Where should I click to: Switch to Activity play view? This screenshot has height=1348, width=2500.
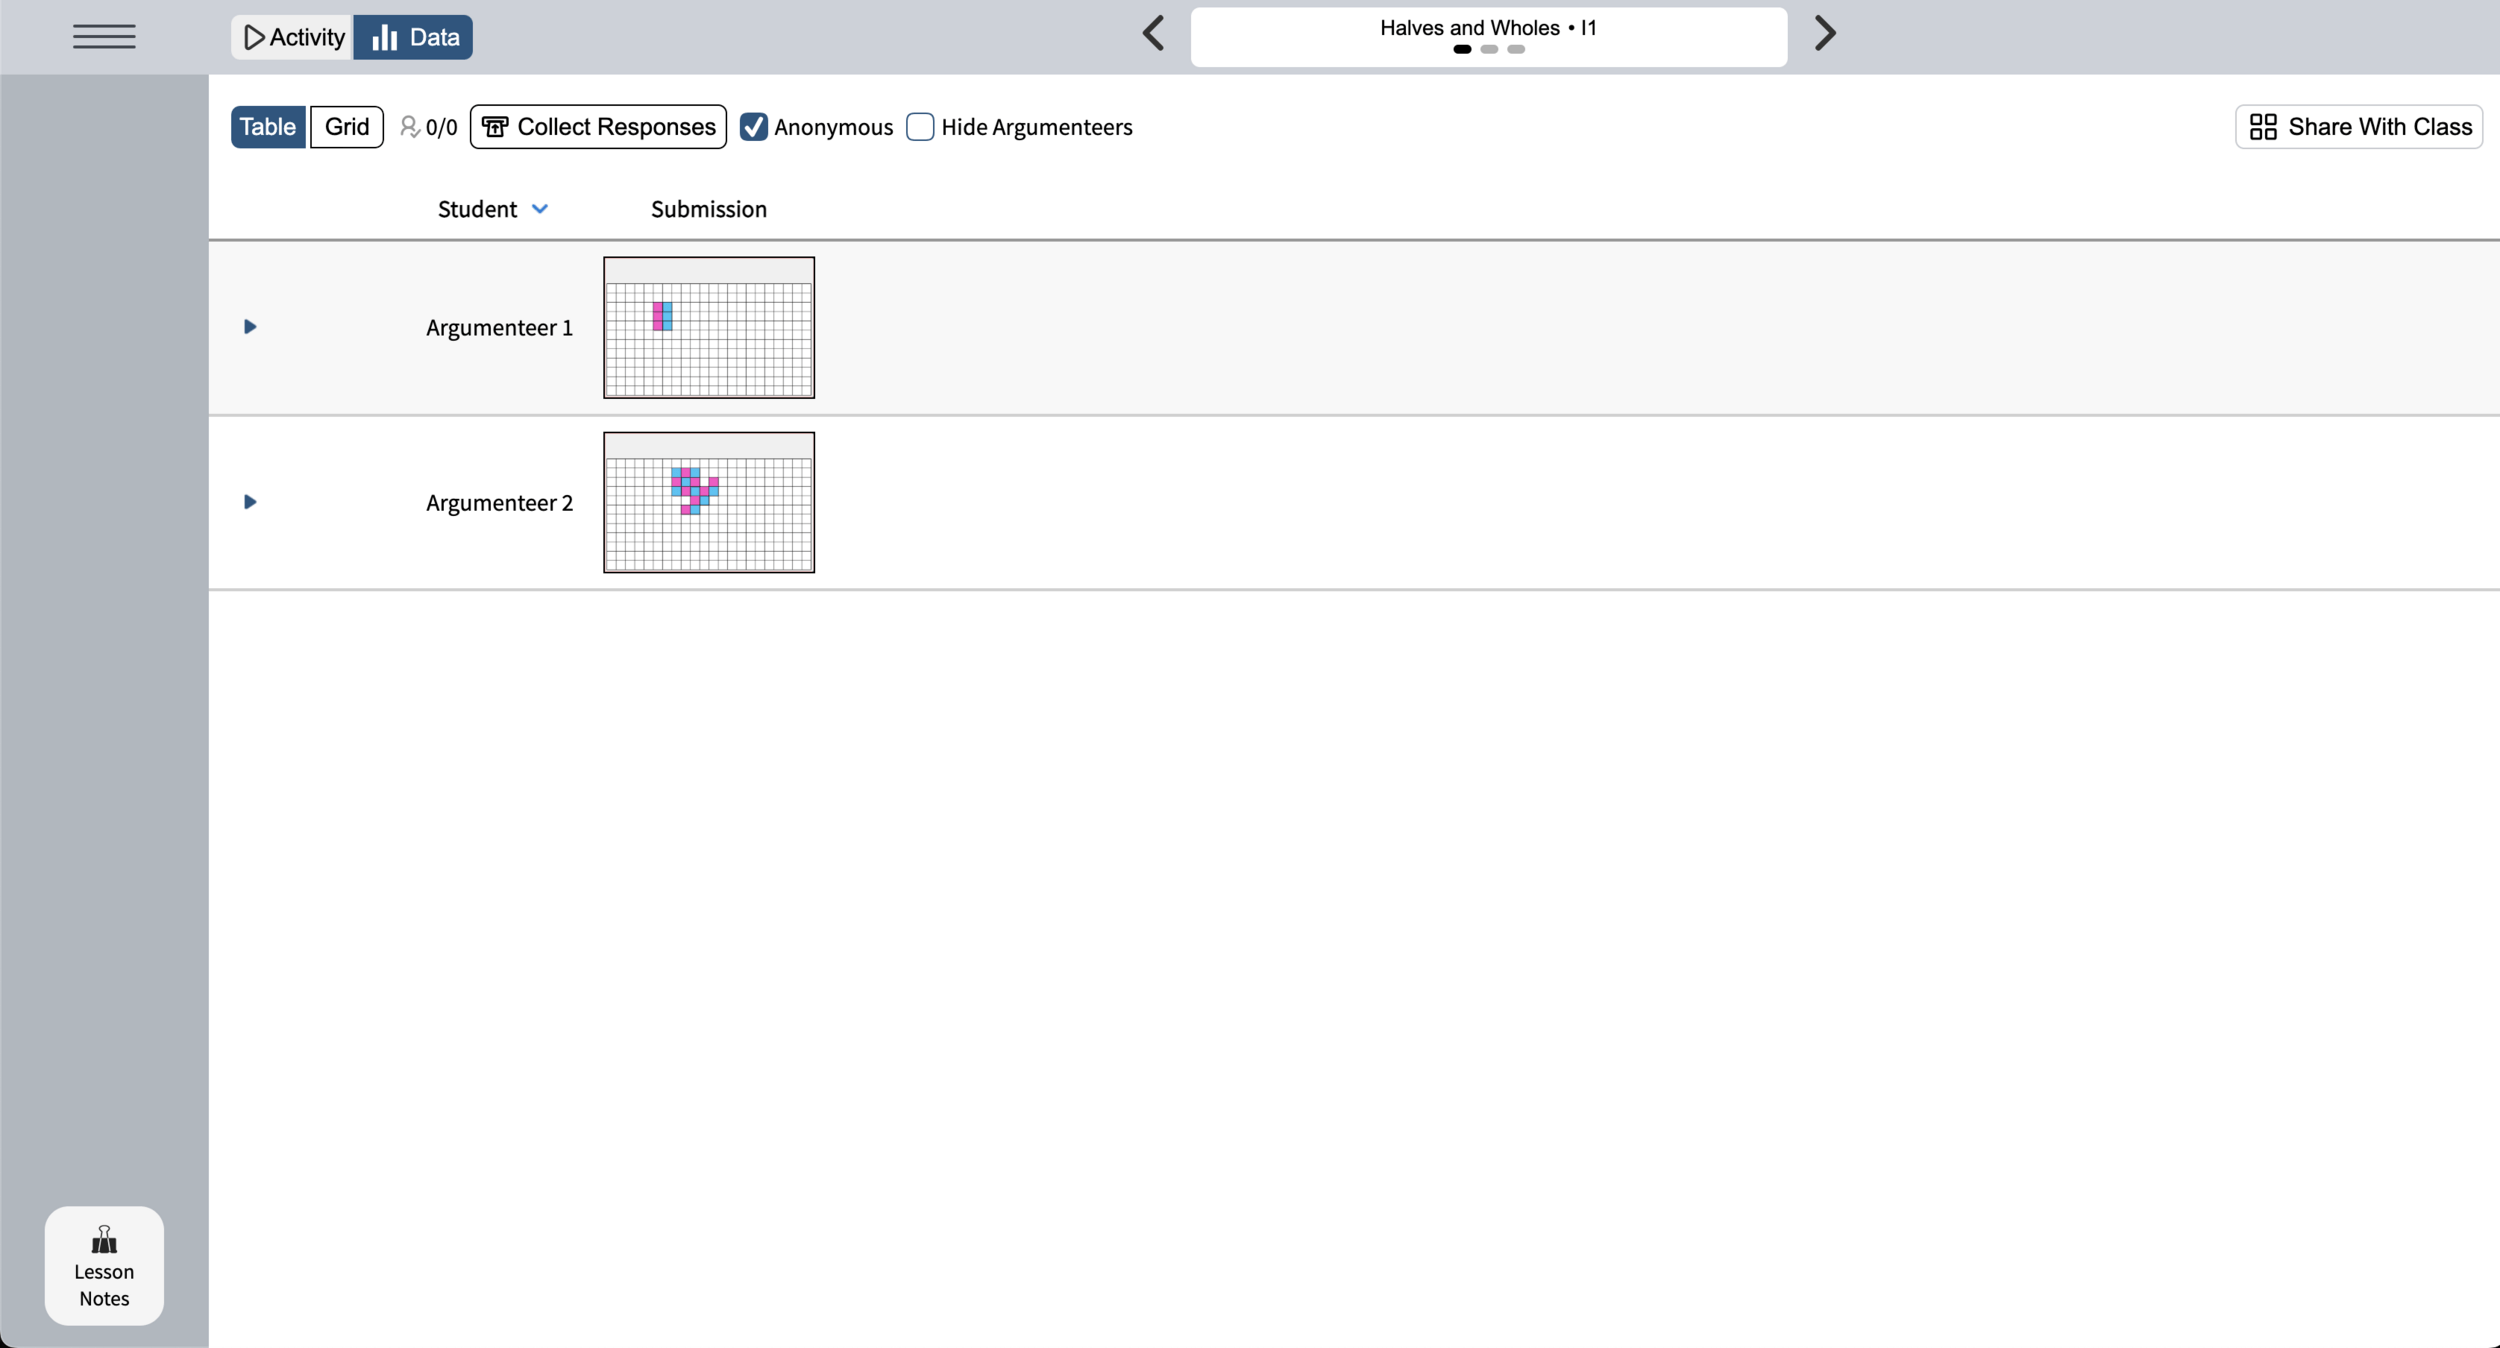[293, 38]
